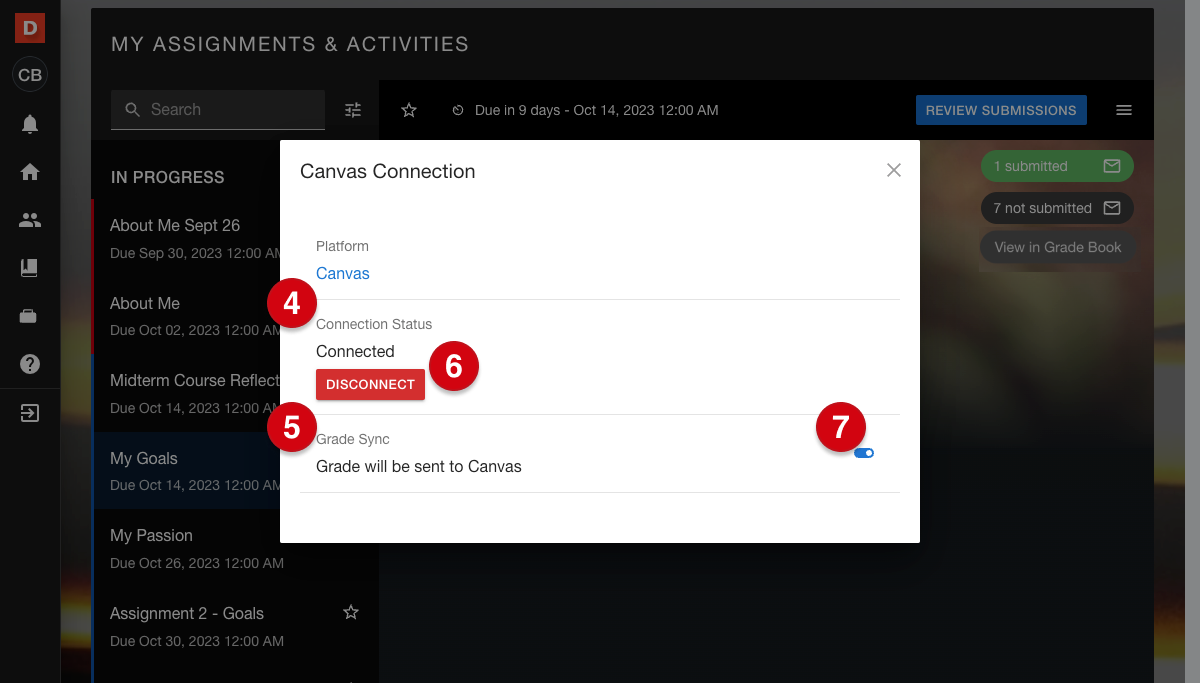Open the filter options icon beside Search
1200x683 pixels.
tap(353, 110)
